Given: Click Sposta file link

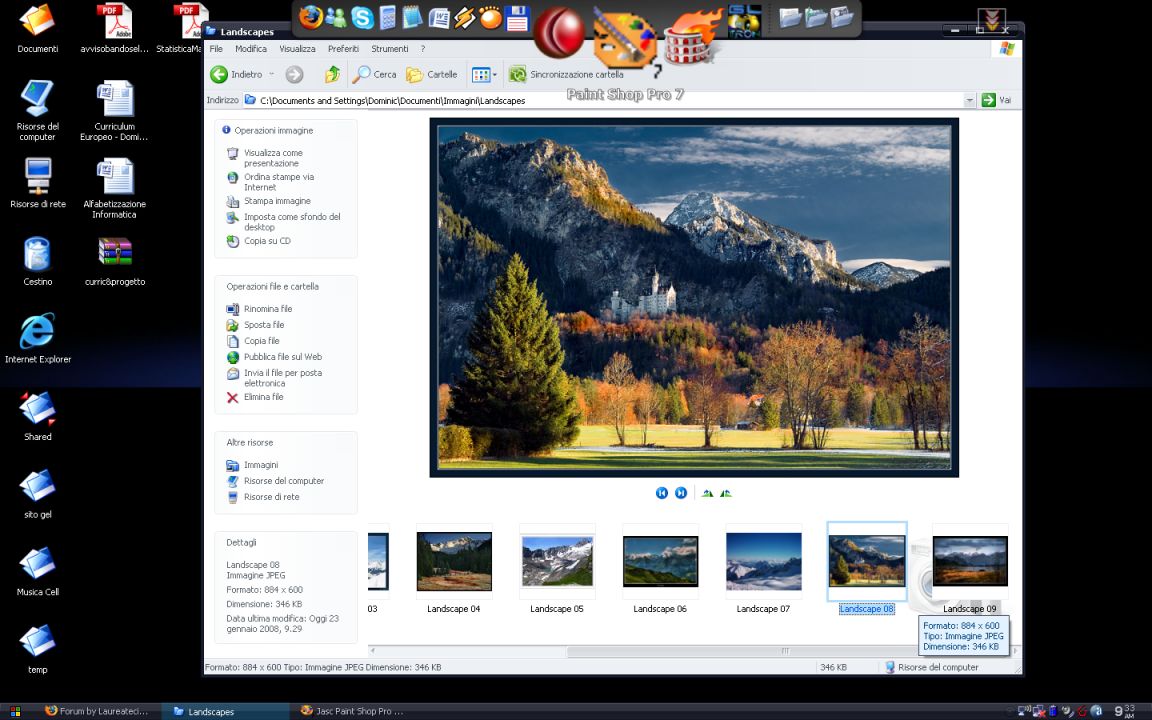Looking at the screenshot, I should pos(264,325).
